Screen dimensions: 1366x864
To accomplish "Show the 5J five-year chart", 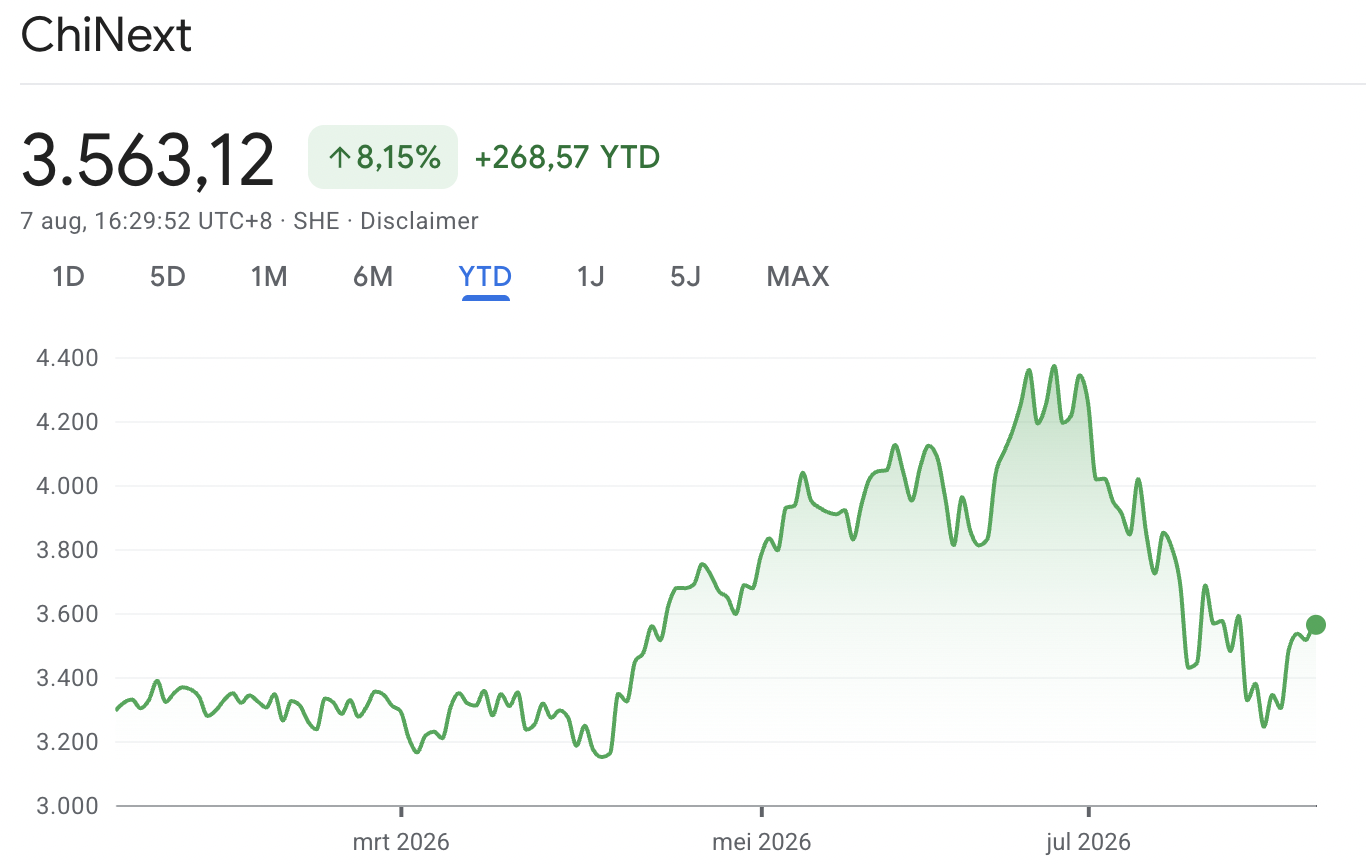I will (685, 276).
